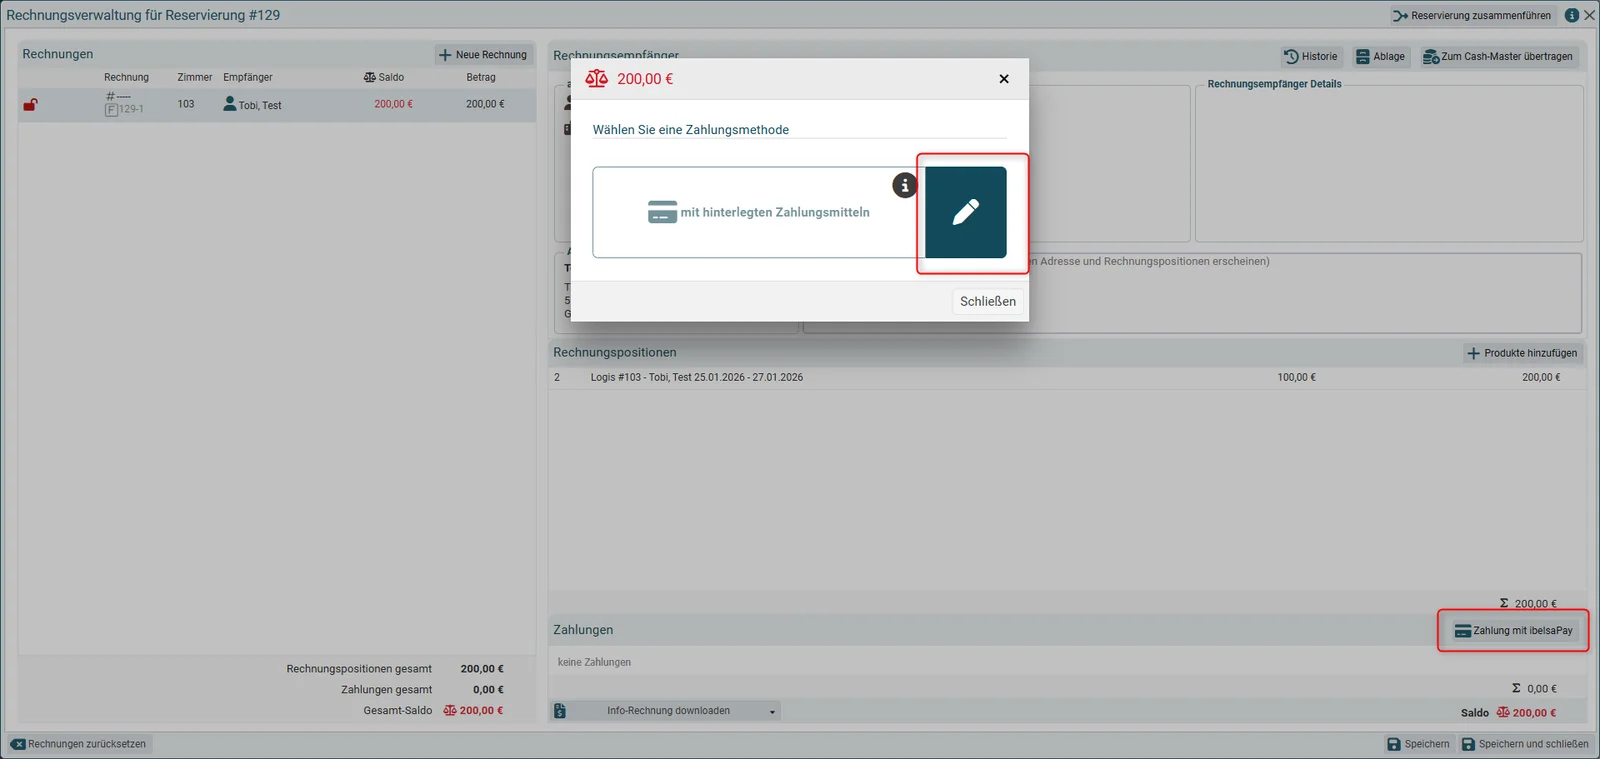Click the Rechnung column header

click(x=126, y=77)
